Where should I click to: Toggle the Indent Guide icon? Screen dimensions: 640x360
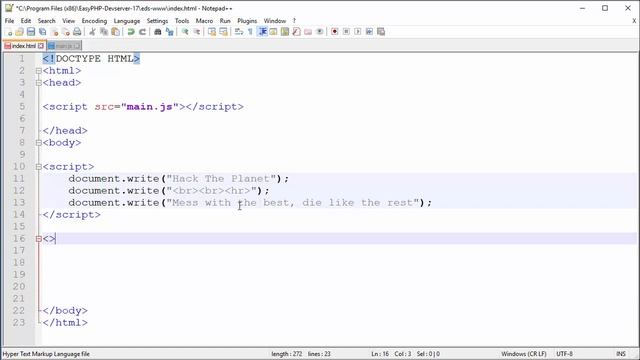tap(262, 32)
